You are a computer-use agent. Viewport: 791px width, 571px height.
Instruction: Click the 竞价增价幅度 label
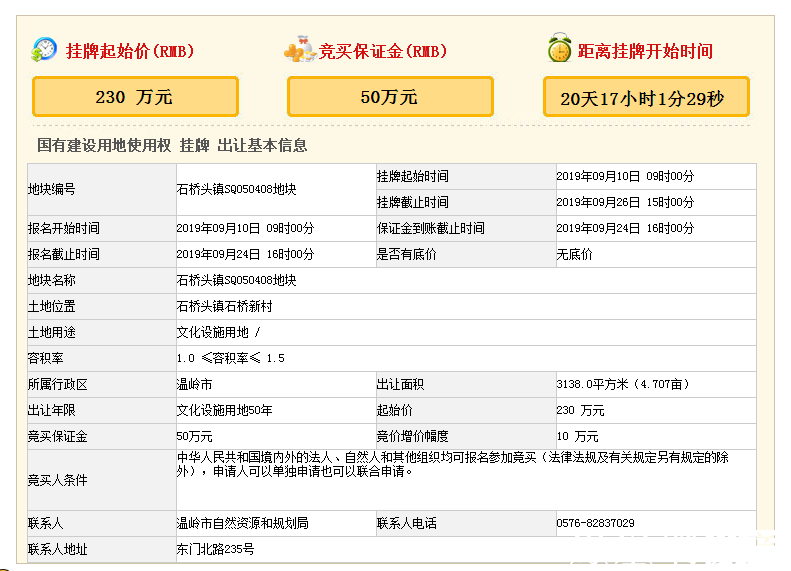point(413,436)
